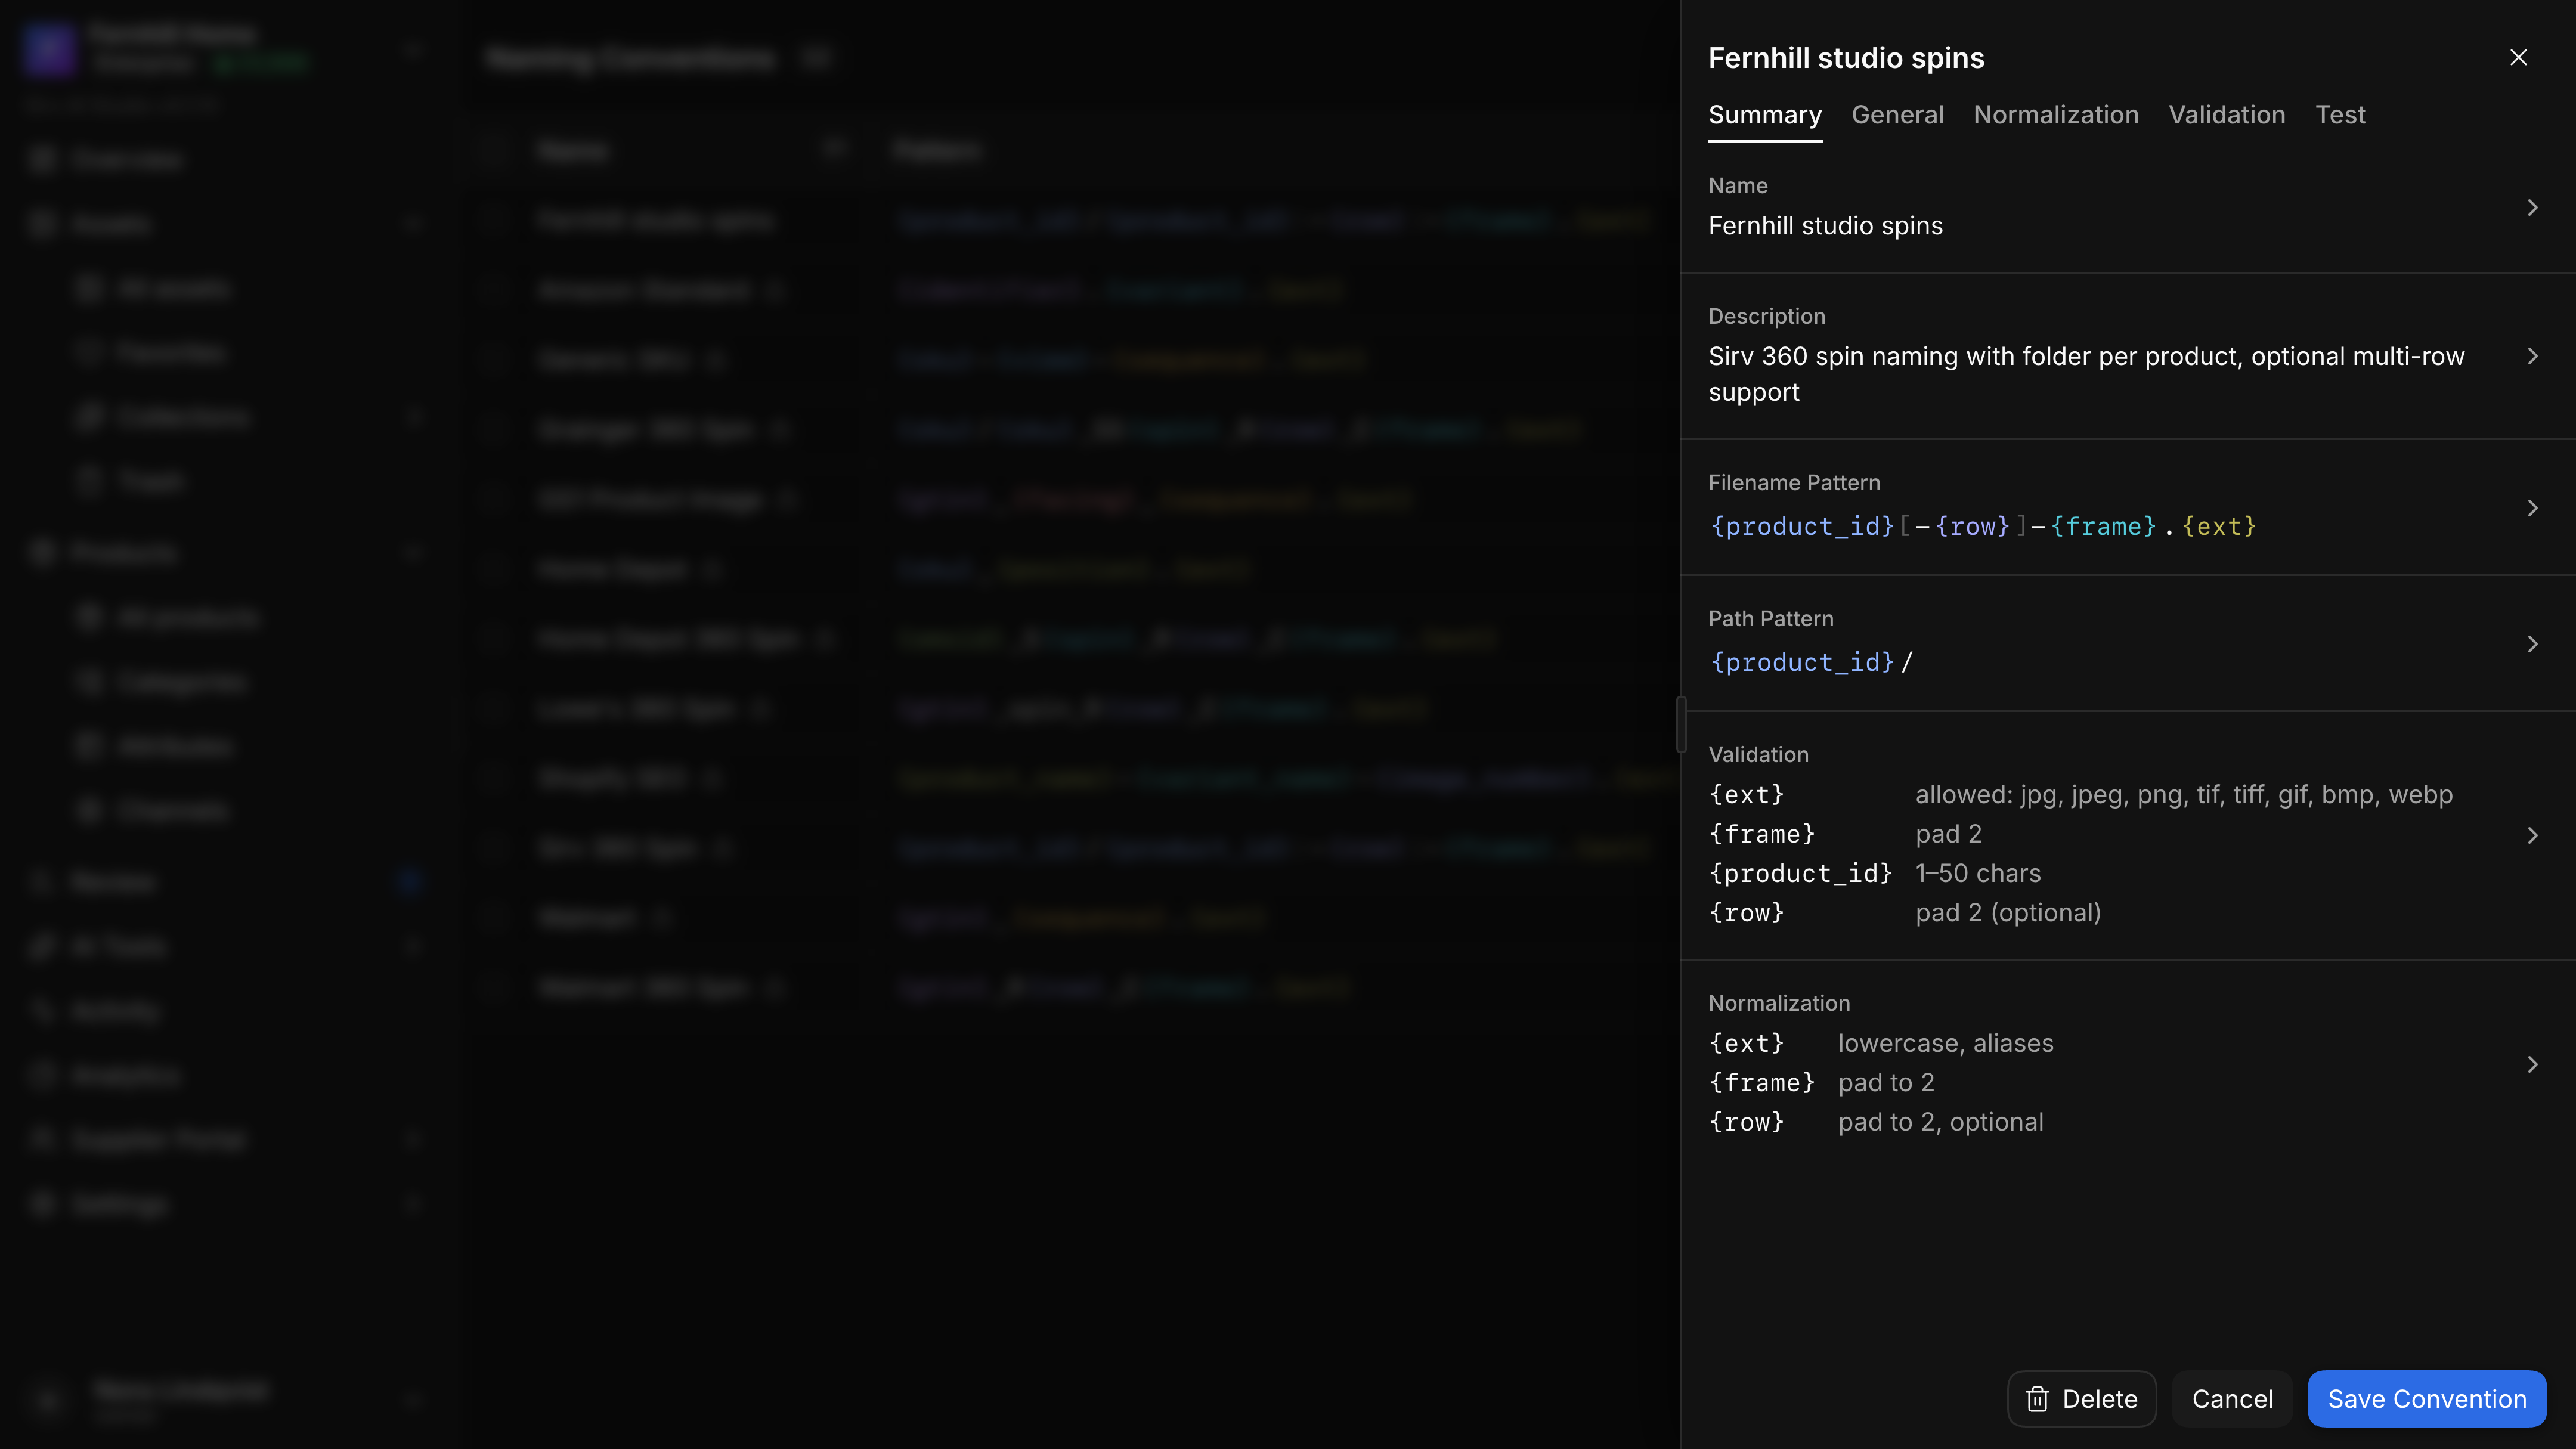Expand the Description row chevron
Image resolution: width=2576 pixels, height=1449 pixels.
(x=2532, y=356)
